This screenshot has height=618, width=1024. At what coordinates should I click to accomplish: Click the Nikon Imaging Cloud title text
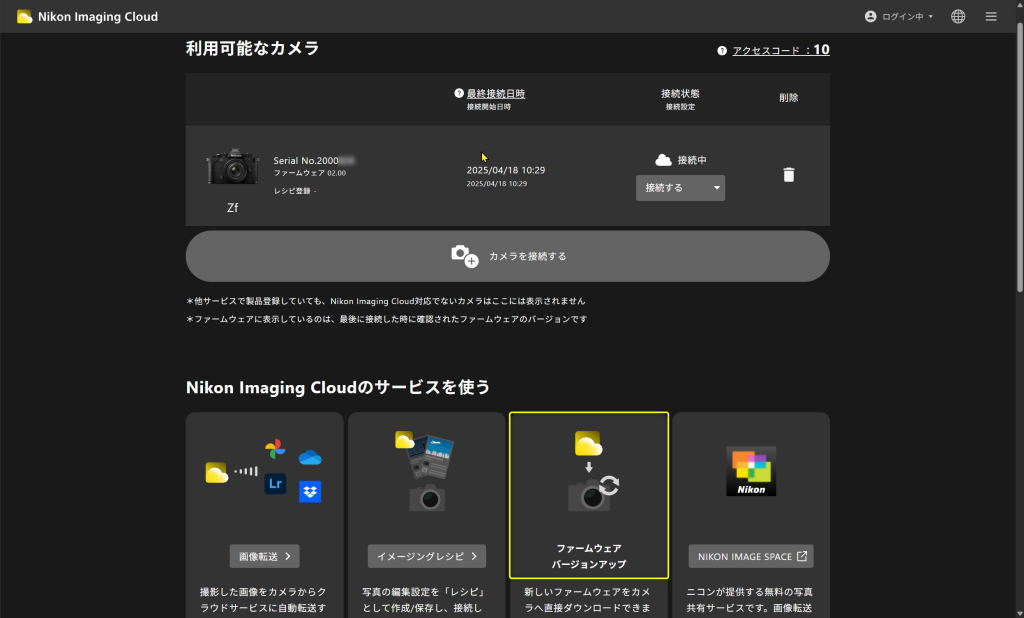98,17
